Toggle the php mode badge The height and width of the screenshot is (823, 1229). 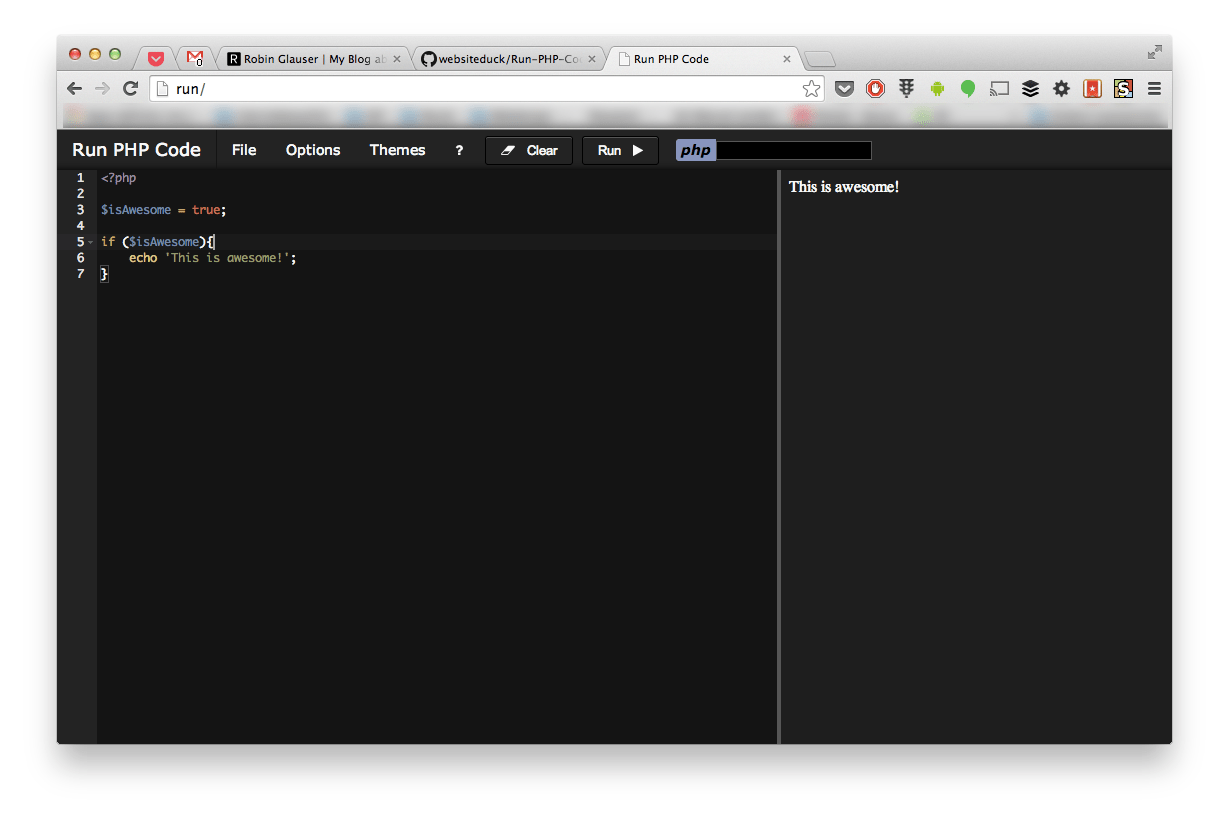[x=694, y=150]
